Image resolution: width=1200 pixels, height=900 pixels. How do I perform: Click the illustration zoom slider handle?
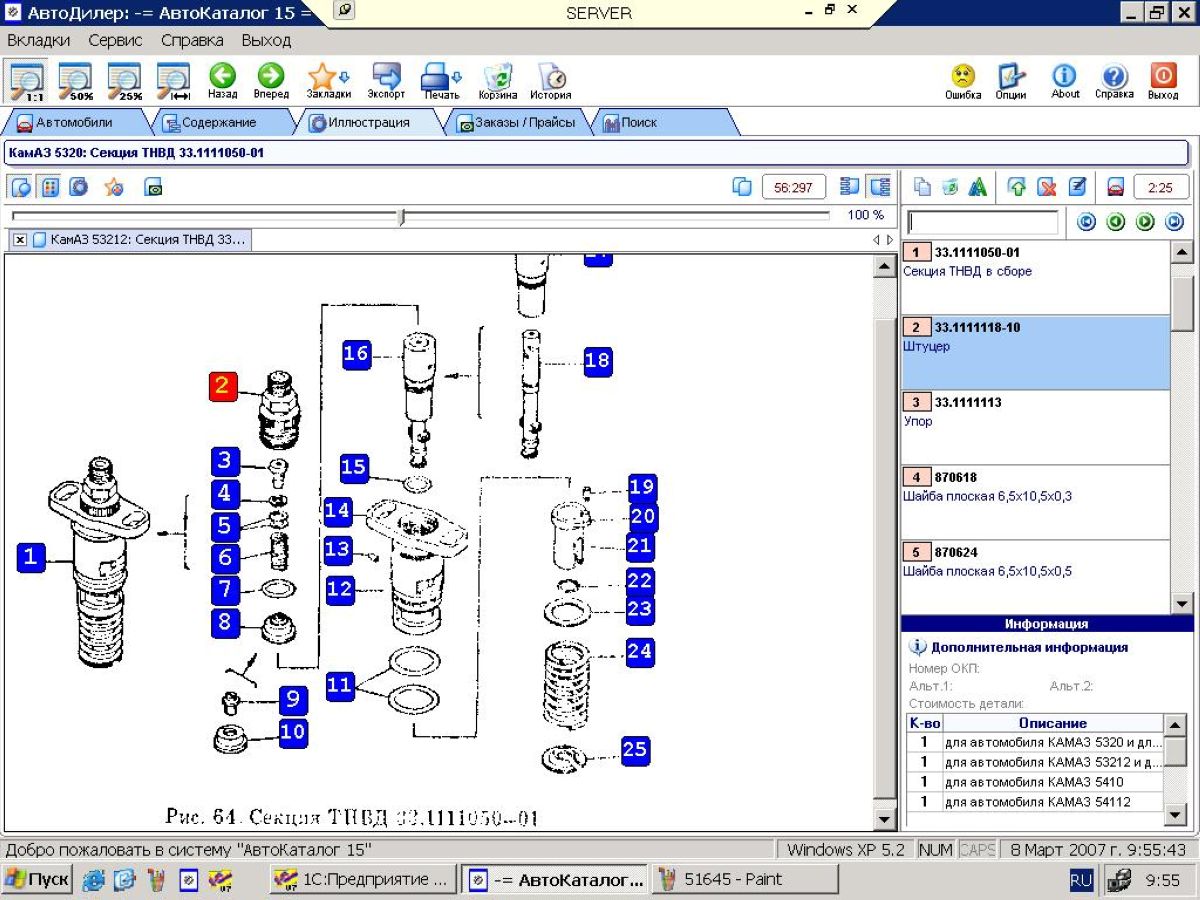401,216
